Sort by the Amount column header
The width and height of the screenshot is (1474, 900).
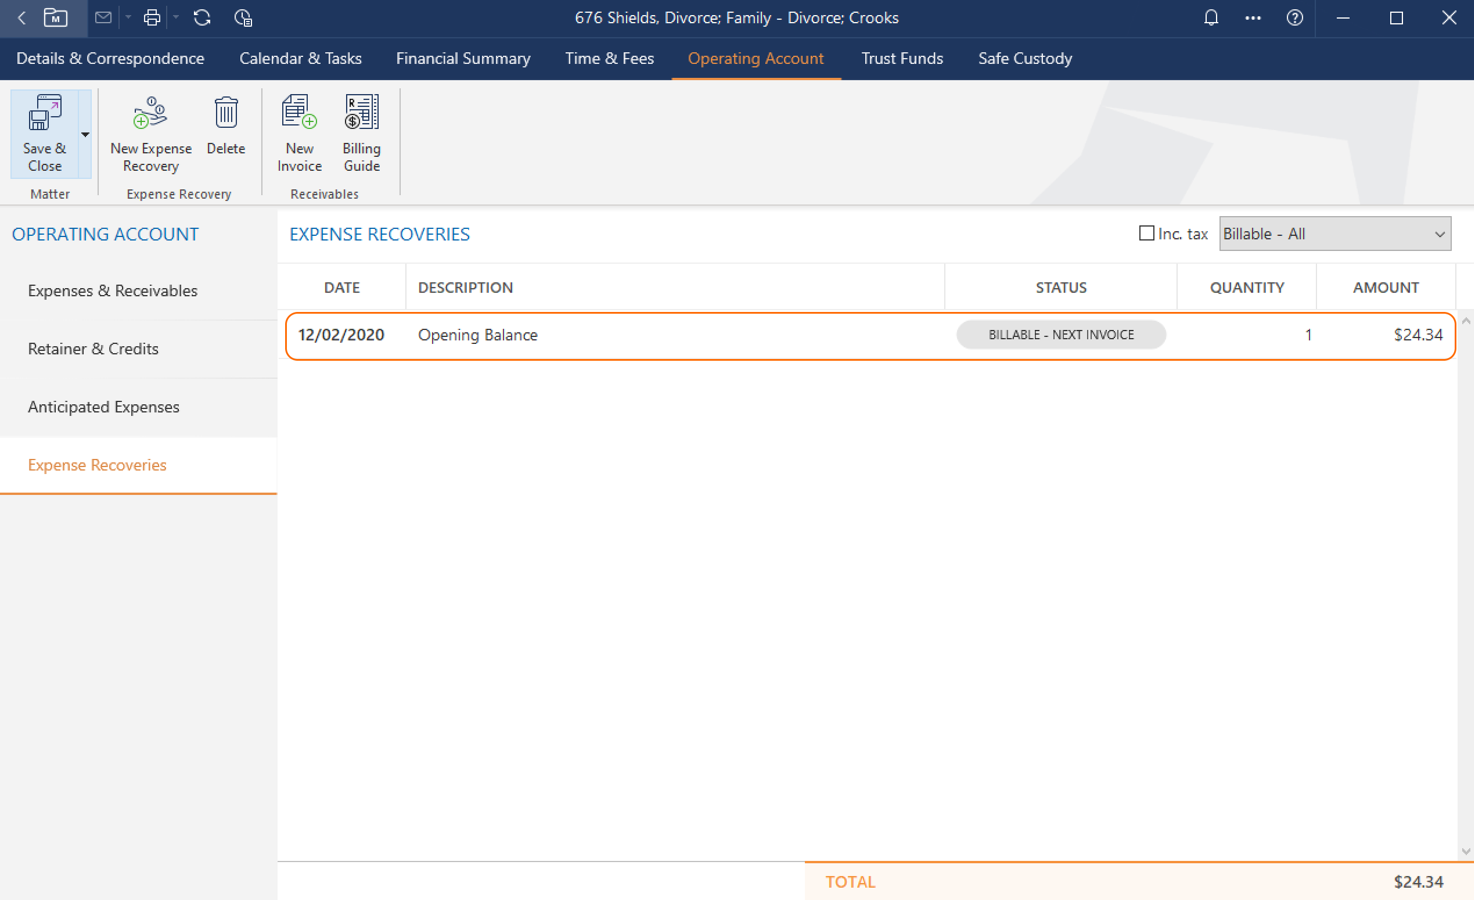(1385, 288)
